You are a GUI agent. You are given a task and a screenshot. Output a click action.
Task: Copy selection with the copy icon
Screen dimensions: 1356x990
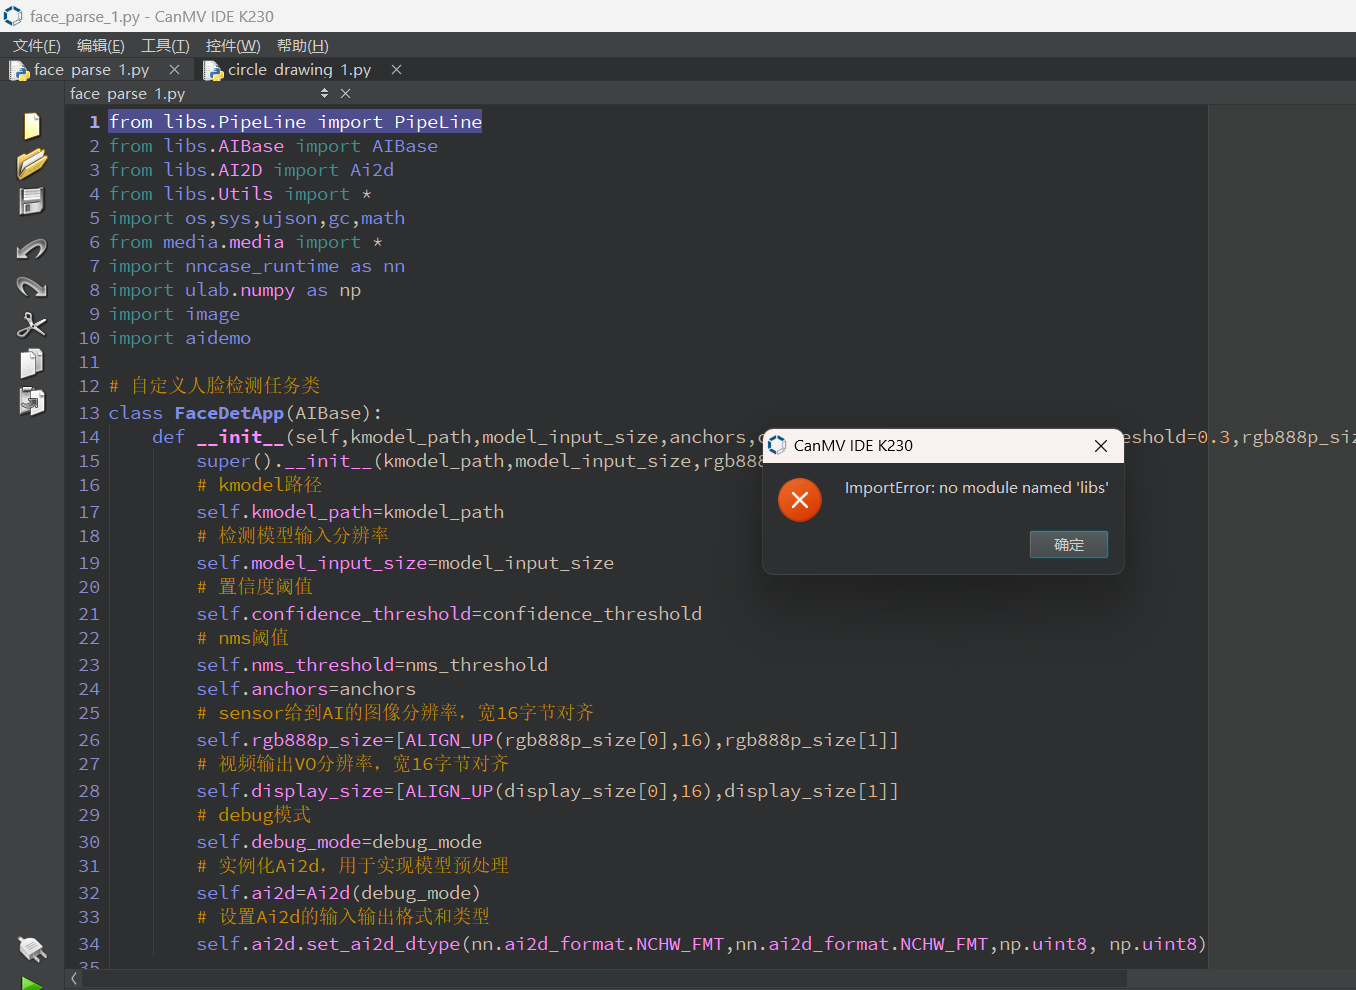(32, 363)
